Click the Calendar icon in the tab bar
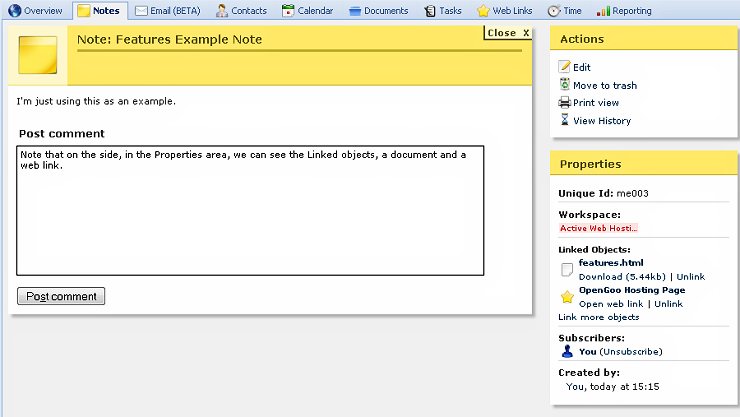Screen dimensions: 740x417 (x=288, y=10)
